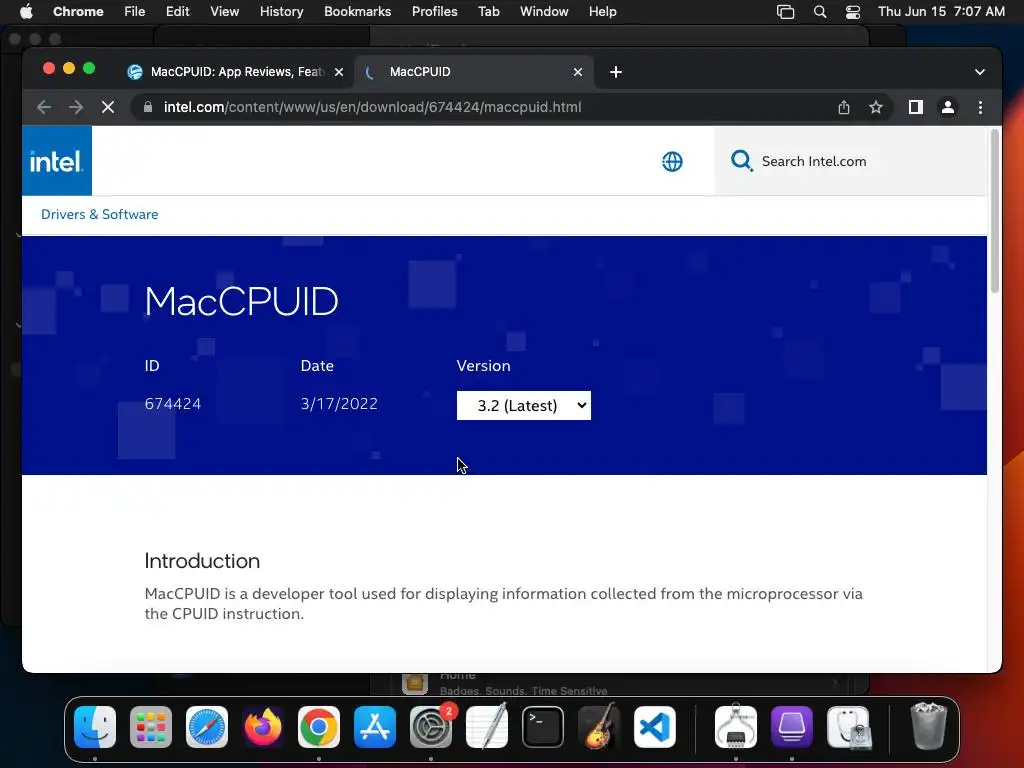Close the MacCPUID App Reviews tab
The height and width of the screenshot is (768, 1024).
[x=339, y=72]
